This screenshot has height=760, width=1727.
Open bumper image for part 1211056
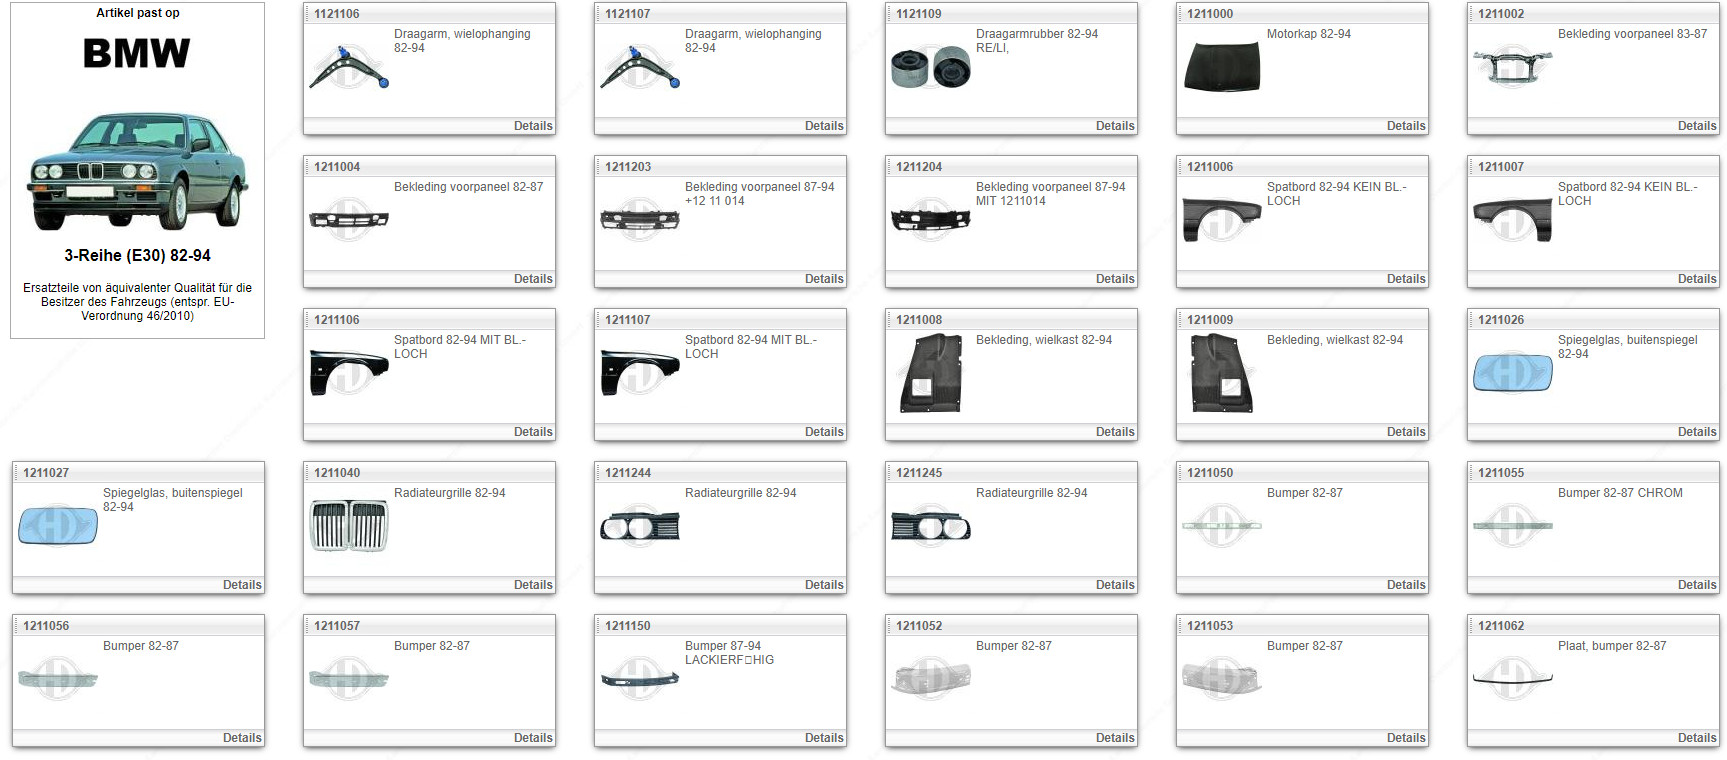coord(57,679)
